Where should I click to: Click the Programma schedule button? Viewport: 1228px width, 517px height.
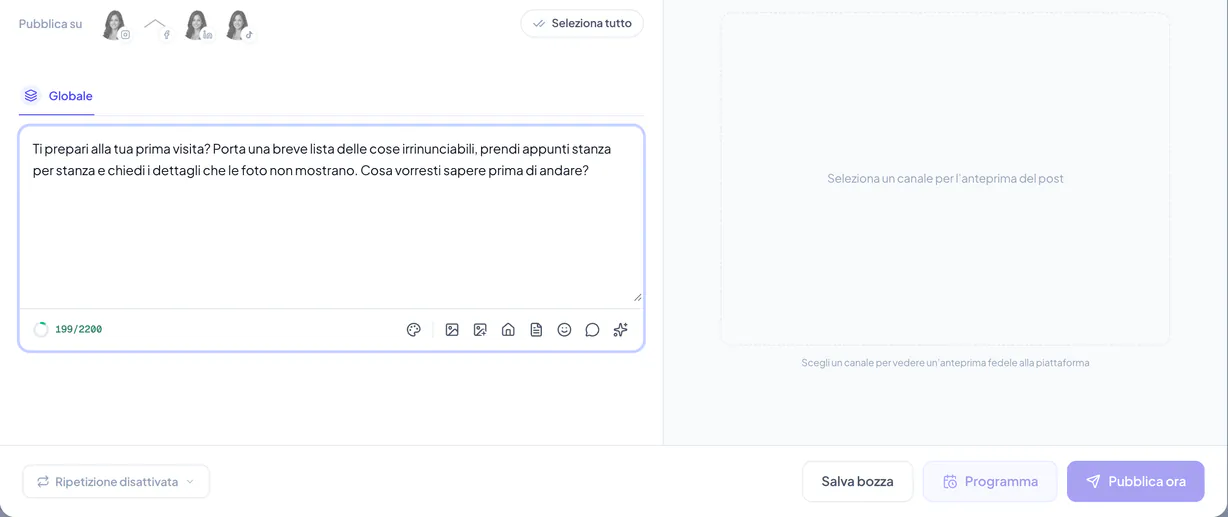pos(990,482)
